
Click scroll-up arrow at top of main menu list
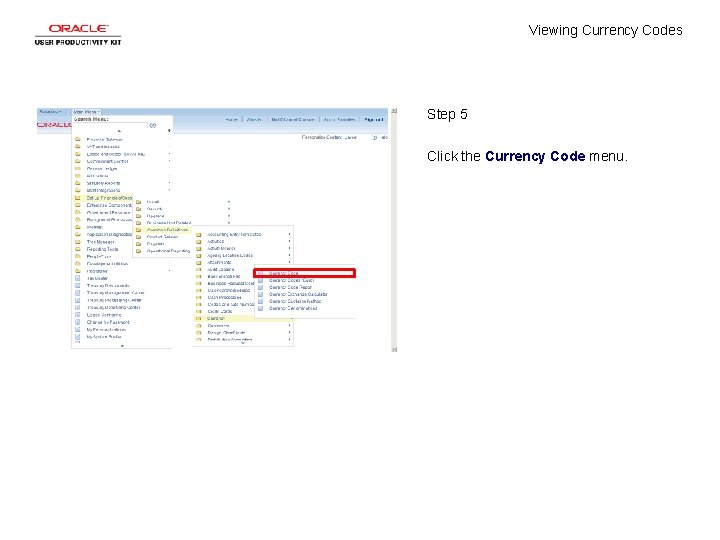point(119,131)
